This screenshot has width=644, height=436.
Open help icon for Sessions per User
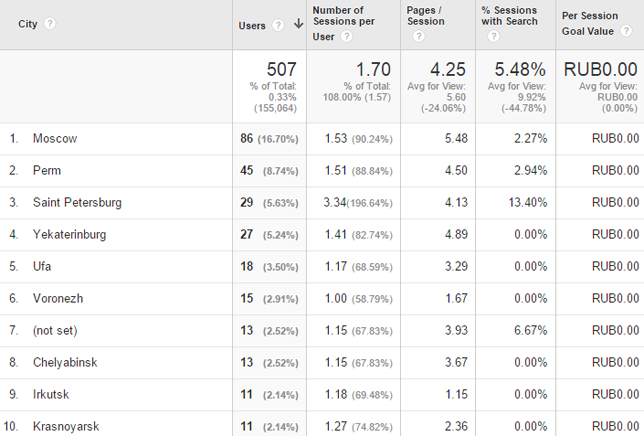(x=347, y=37)
